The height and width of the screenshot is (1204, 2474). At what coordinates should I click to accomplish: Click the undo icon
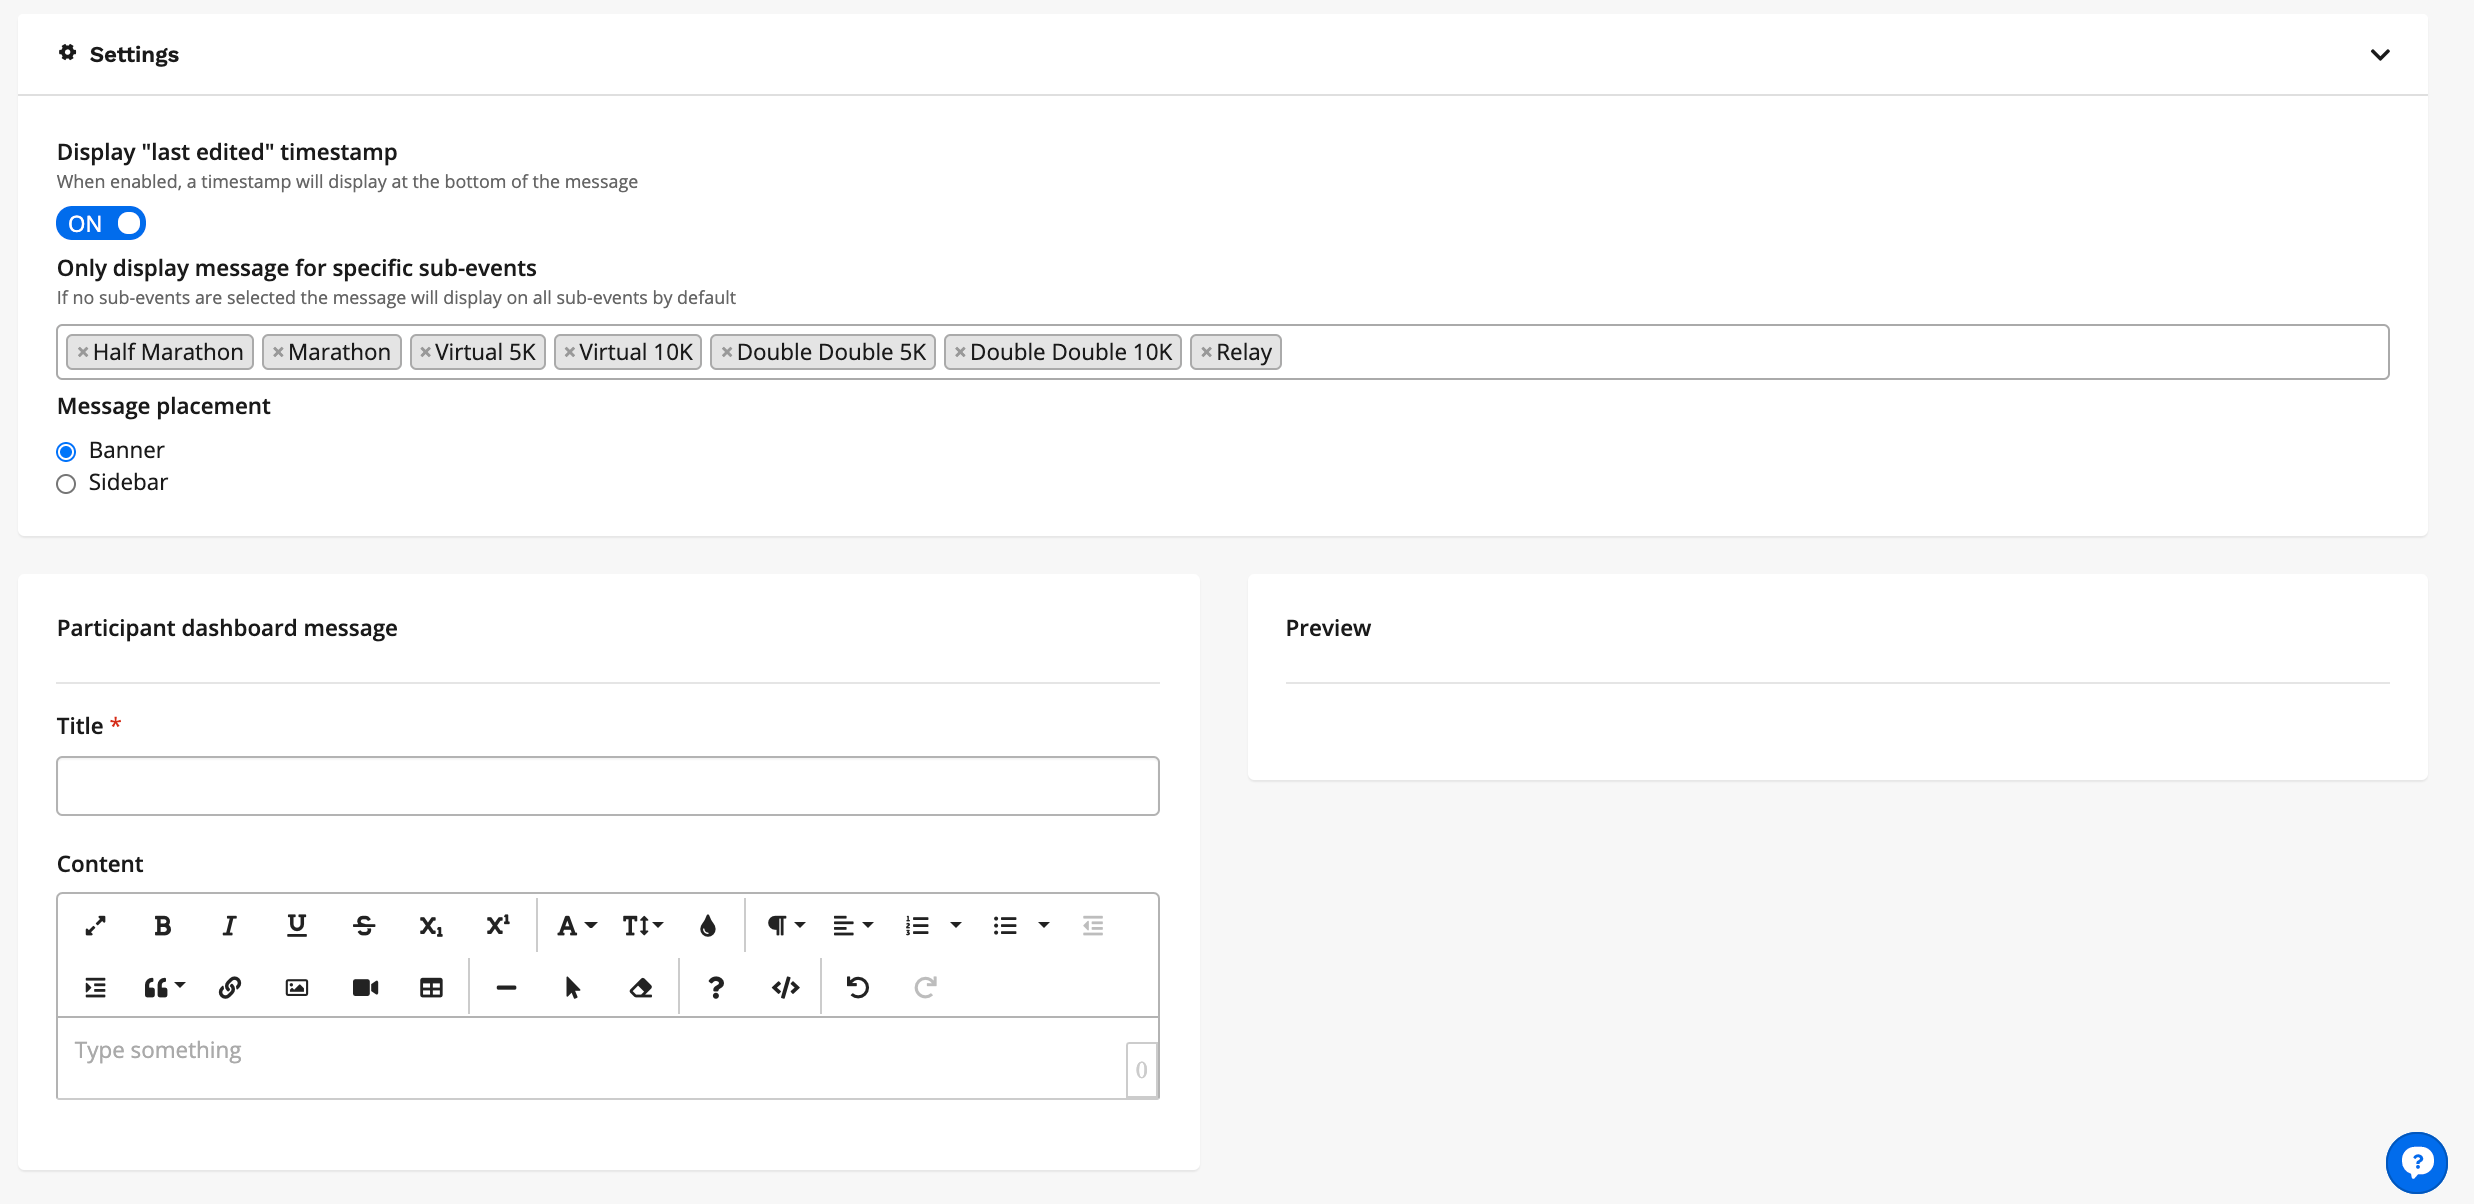857,988
